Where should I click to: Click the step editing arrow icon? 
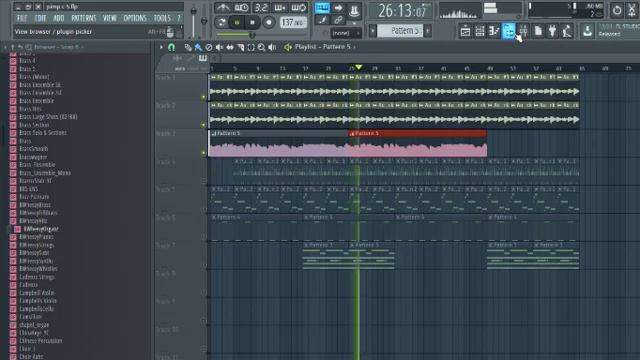pos(338,7)
